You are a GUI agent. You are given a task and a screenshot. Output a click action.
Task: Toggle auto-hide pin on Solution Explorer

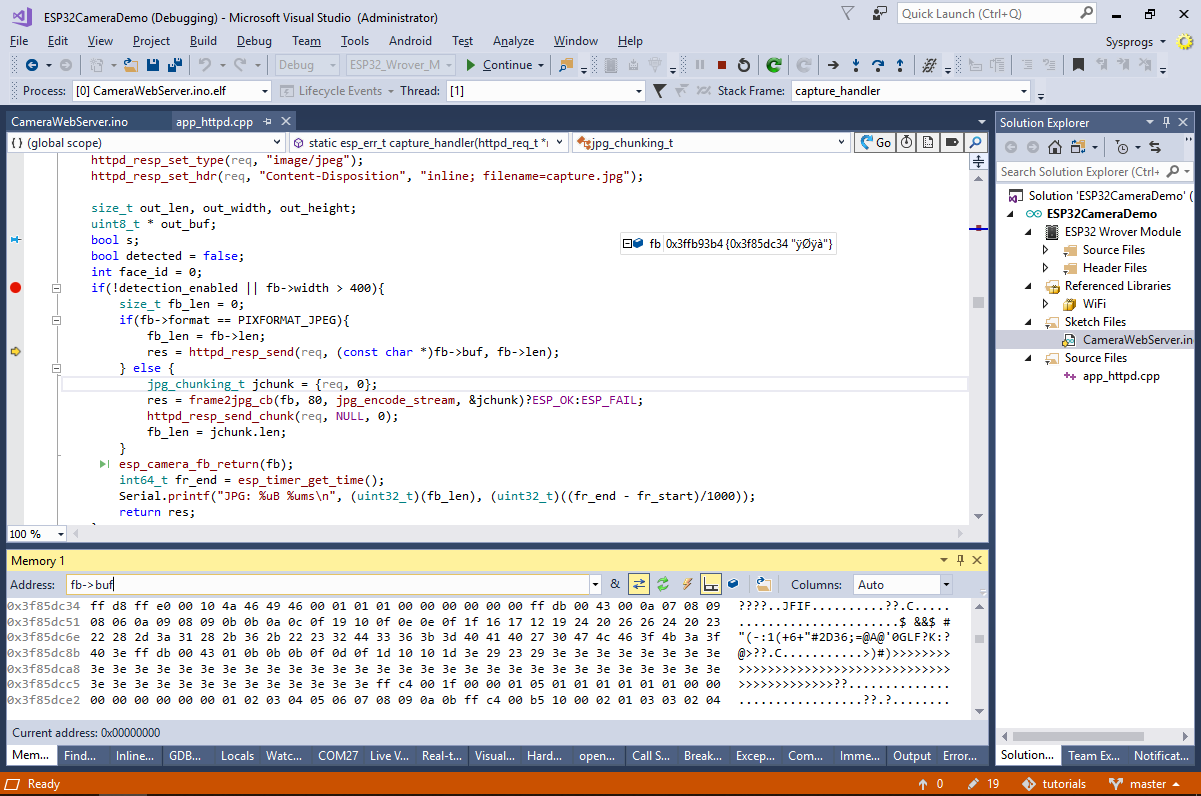[1166, 122]
